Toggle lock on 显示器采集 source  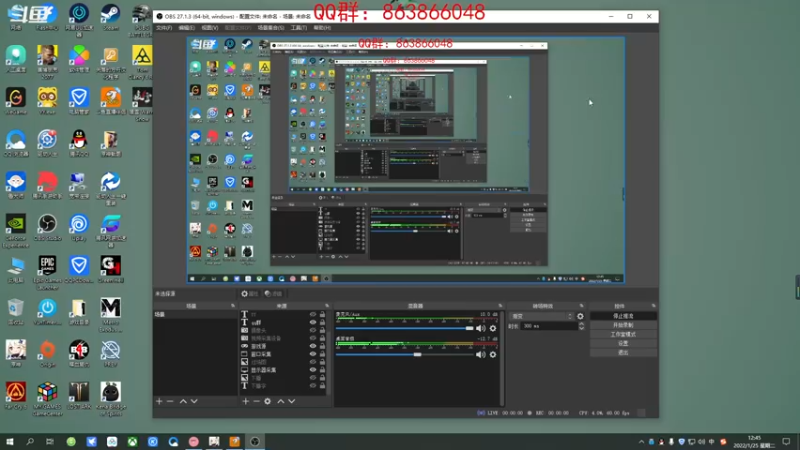pyautogui.click(x=322, y=370)
